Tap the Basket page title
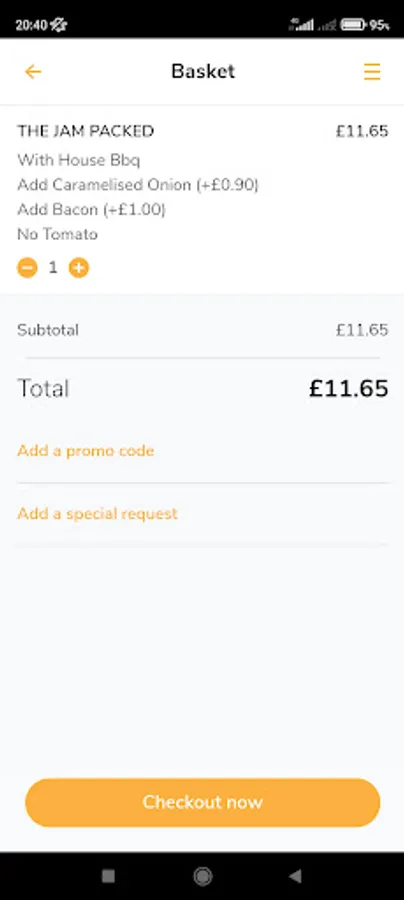This screenshot has height=900, width=404. [x=203, y=72]
